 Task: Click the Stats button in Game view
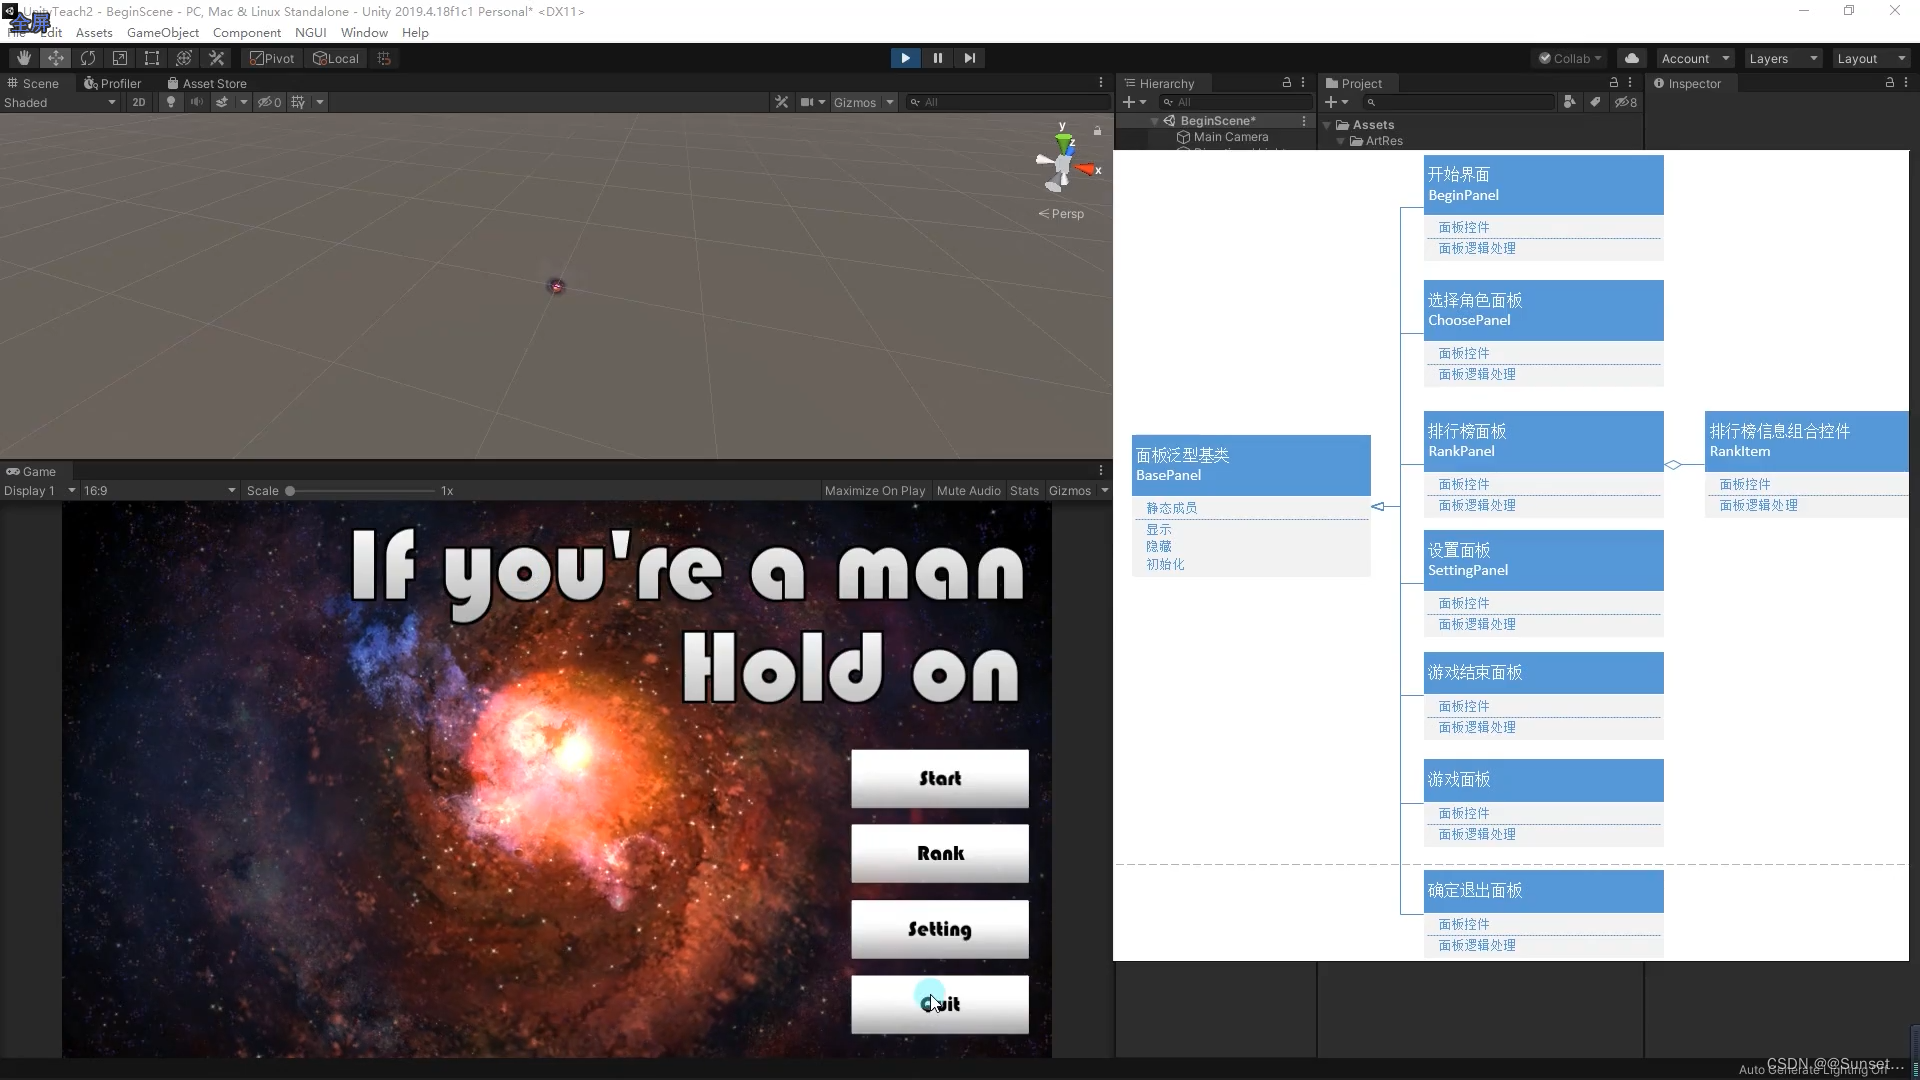[1023, 491]
